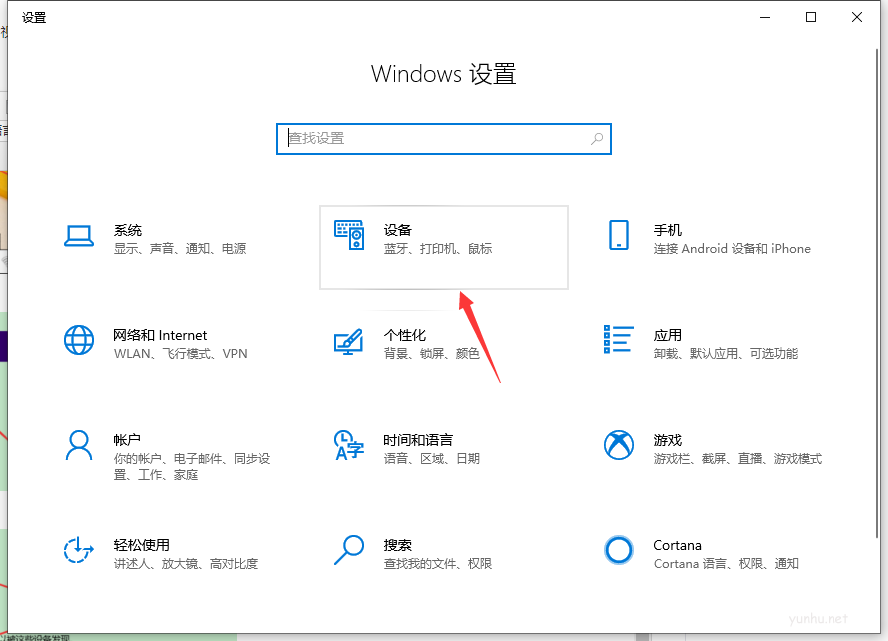This screenshot has width=888, height=641.
Task: Focus the 查找设置 search field
Action: coord(444,139)
